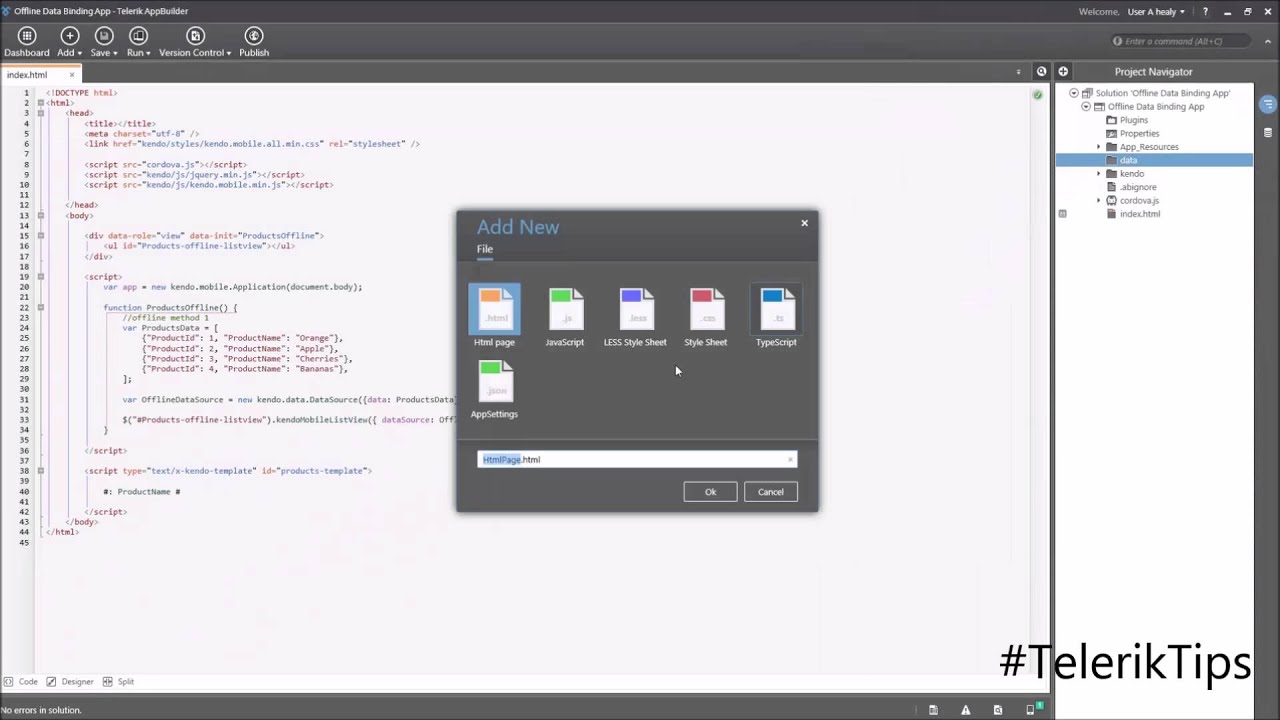Expand the cordova.js node
The height and width of the screenshot is (720, 1280).
[x=1099, y=201]
